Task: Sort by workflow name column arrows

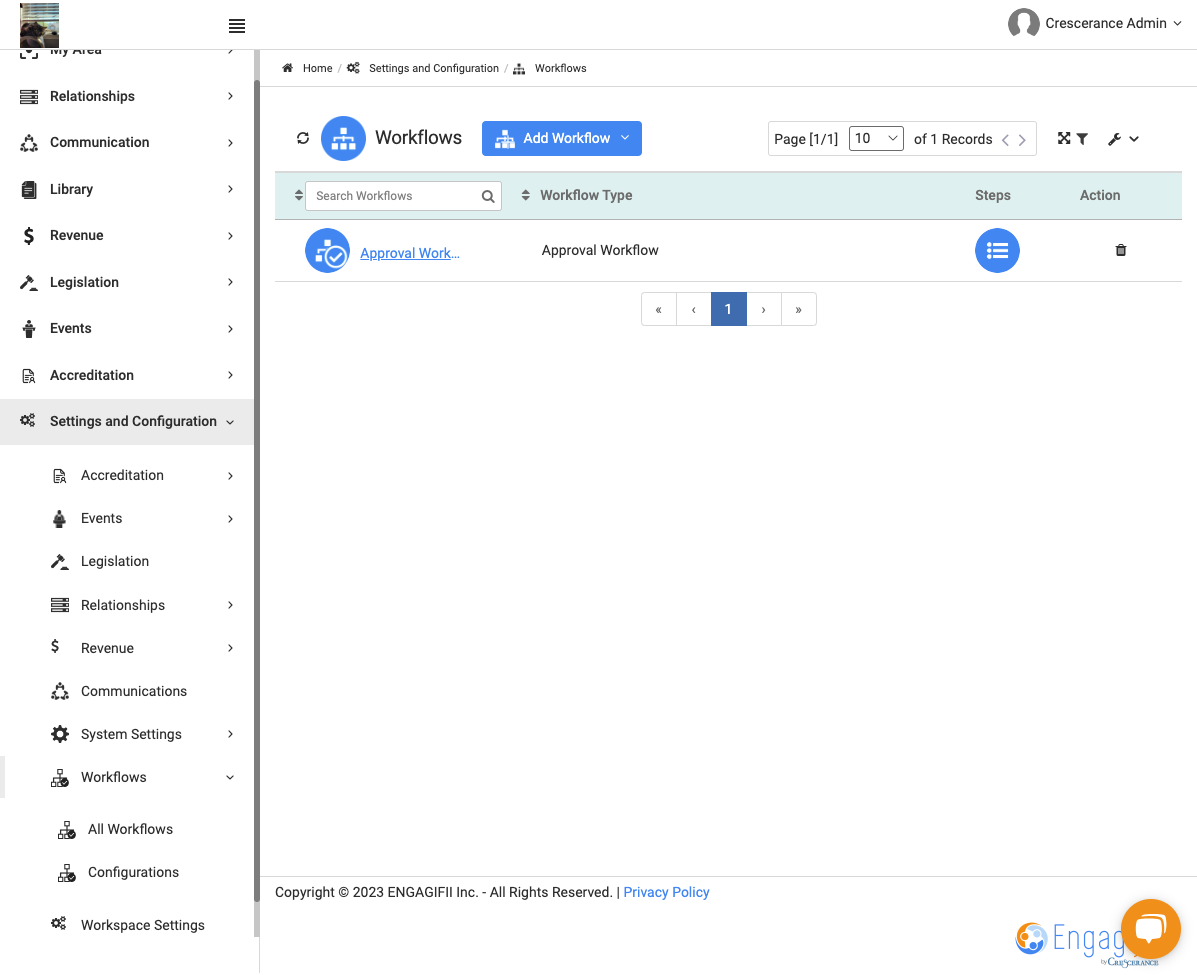Action: tap(298, 195)
